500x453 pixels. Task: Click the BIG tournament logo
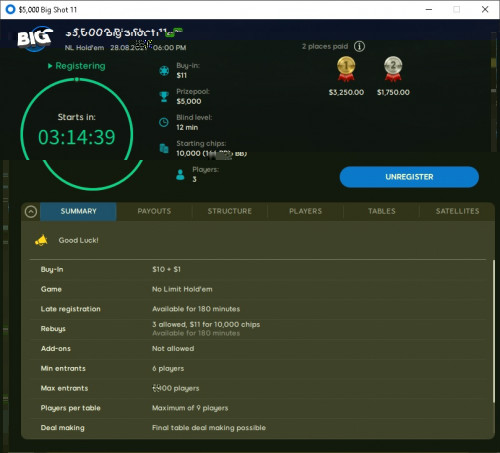pos(35,39)
